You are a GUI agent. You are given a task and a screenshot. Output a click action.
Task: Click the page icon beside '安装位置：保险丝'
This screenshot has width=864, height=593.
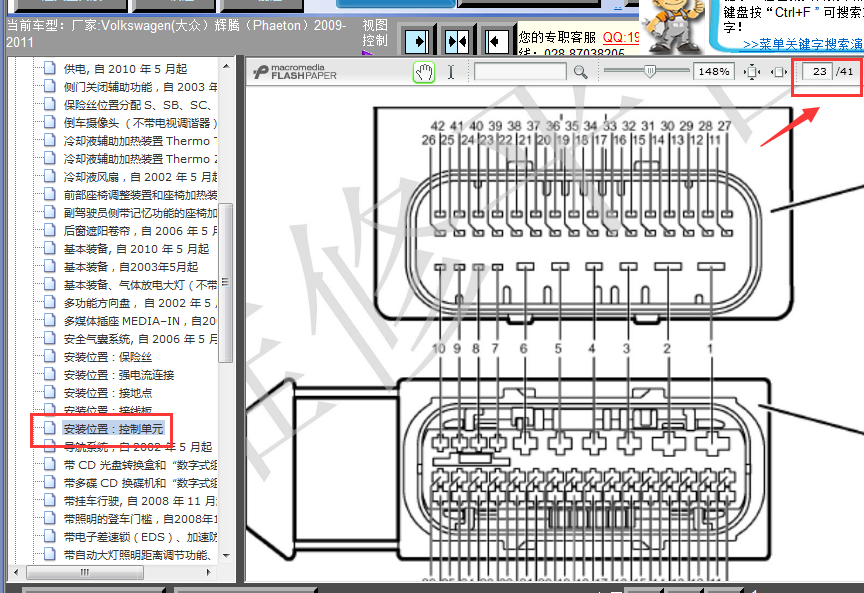[50, 357]
